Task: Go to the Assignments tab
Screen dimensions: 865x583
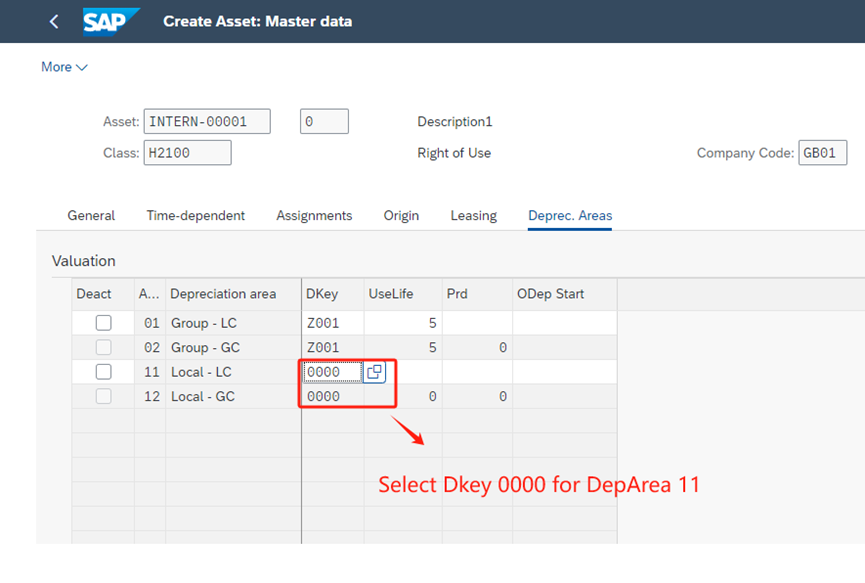Action: pos(314,215)
